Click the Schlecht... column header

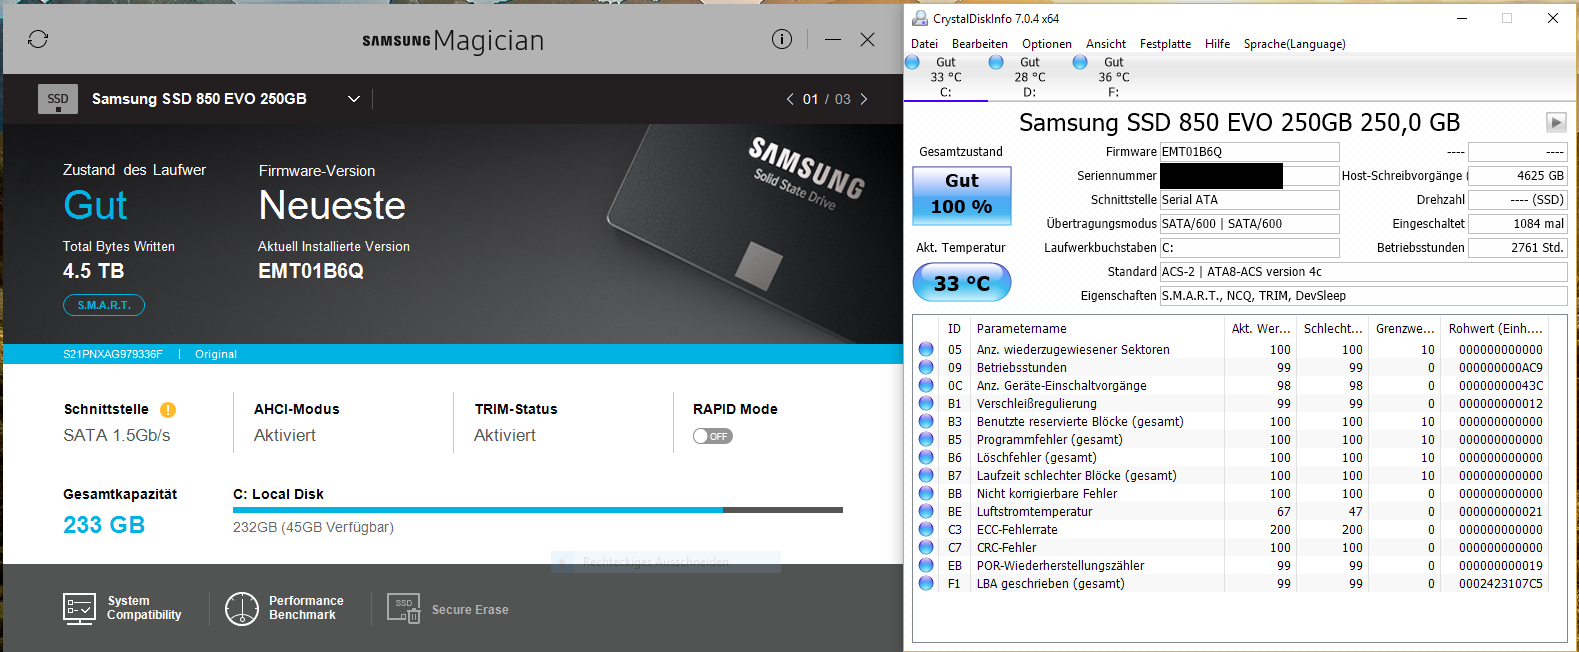(1333, 329)
